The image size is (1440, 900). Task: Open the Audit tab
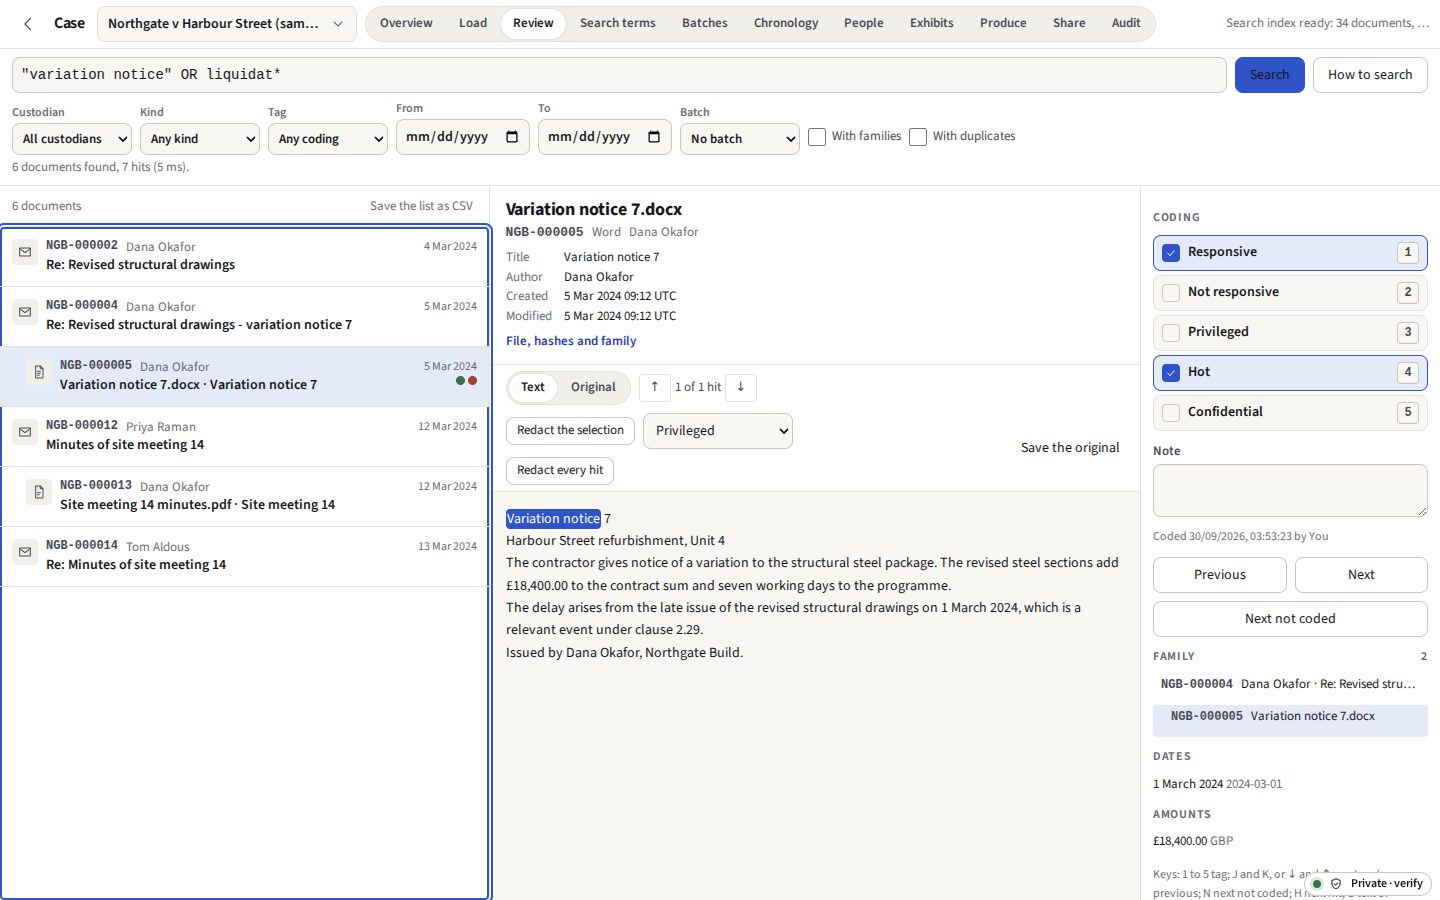(x=1126, y=23)
